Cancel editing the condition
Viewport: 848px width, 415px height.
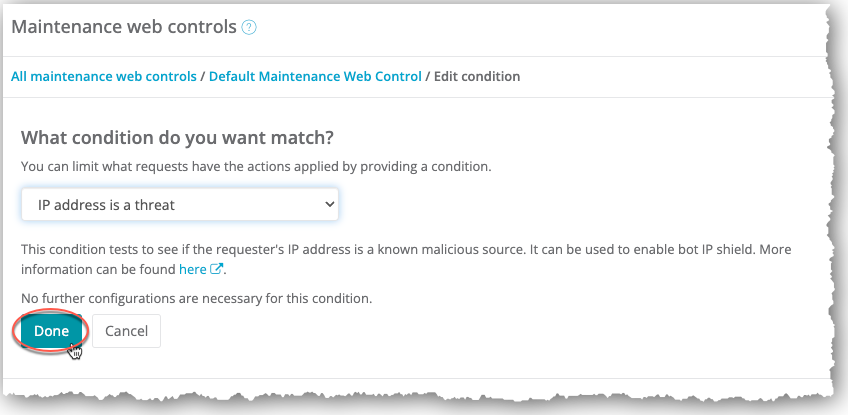[126, 331]
